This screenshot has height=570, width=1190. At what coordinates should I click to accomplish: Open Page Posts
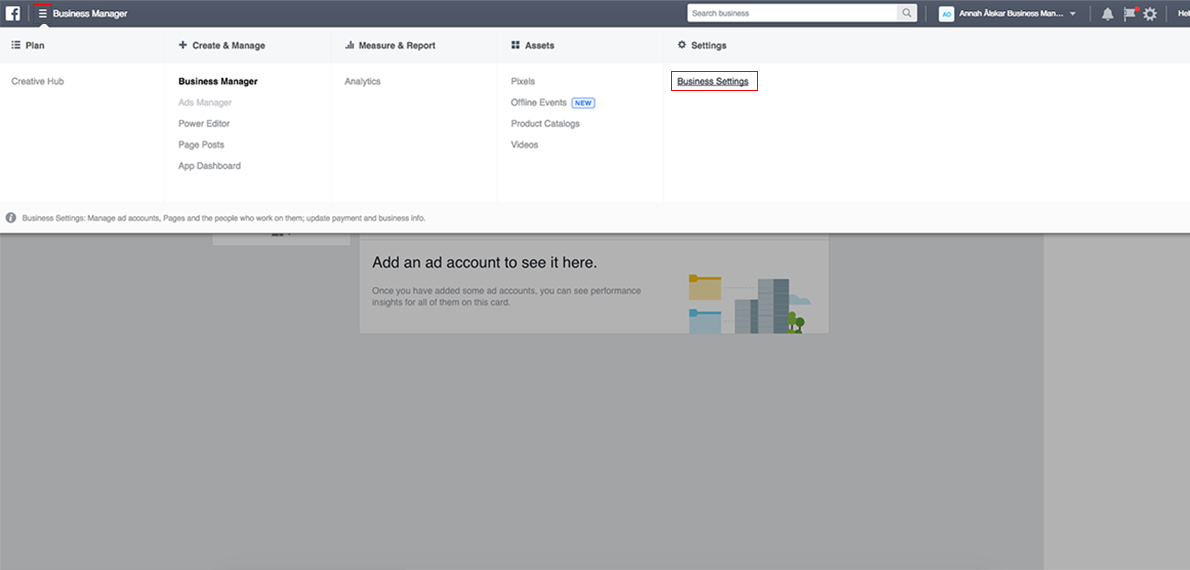(201, 145)
